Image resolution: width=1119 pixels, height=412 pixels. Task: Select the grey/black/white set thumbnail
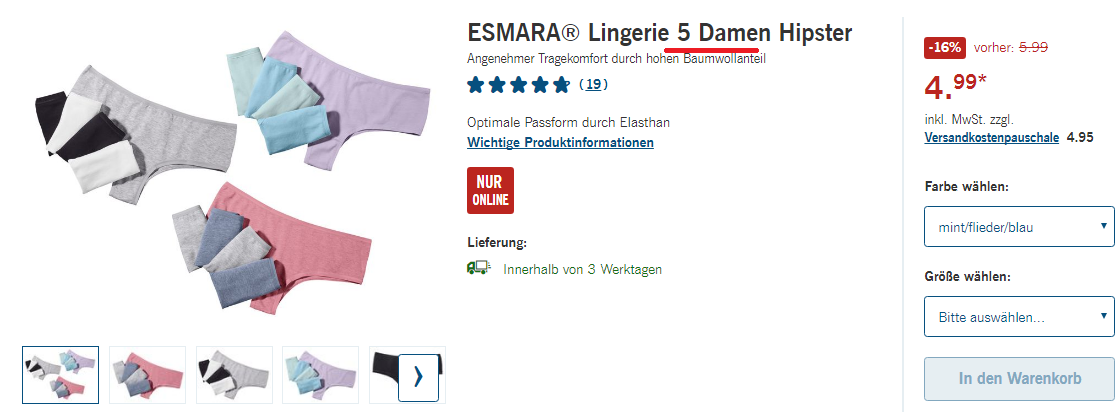tap(234, 375)
